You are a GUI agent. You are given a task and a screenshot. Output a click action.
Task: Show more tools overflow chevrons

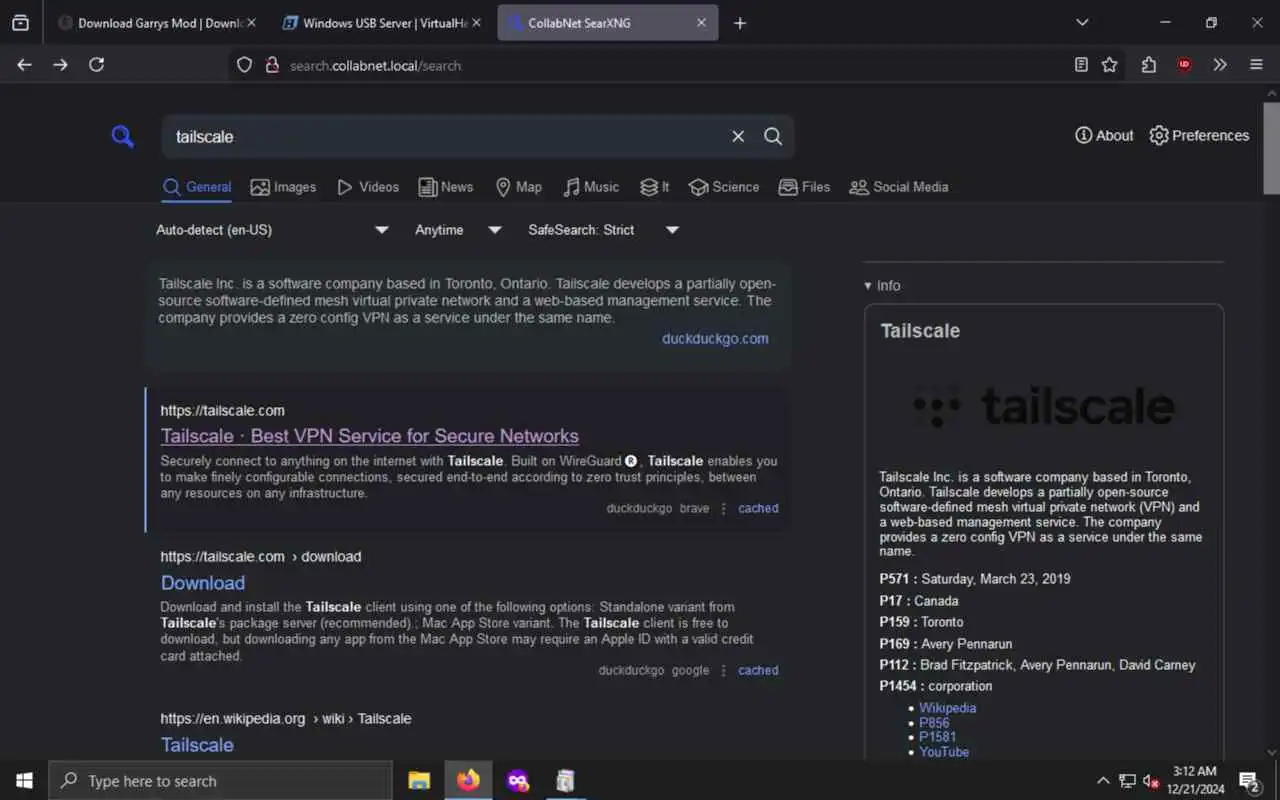pyautogui.click(x=1220, y=64)
